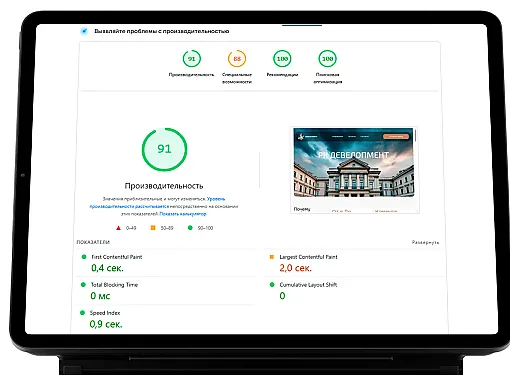Viewport: 510px width, 375px height.
Task: Expand metrics with Развернуть
Action: point(425,242)
